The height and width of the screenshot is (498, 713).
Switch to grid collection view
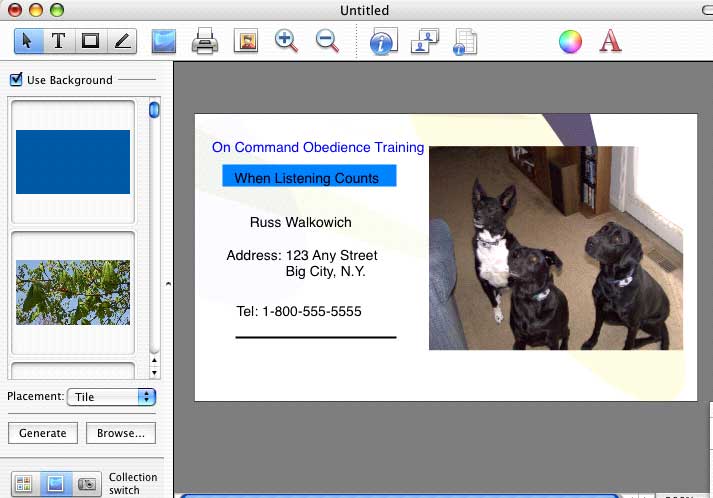(25, 484)
